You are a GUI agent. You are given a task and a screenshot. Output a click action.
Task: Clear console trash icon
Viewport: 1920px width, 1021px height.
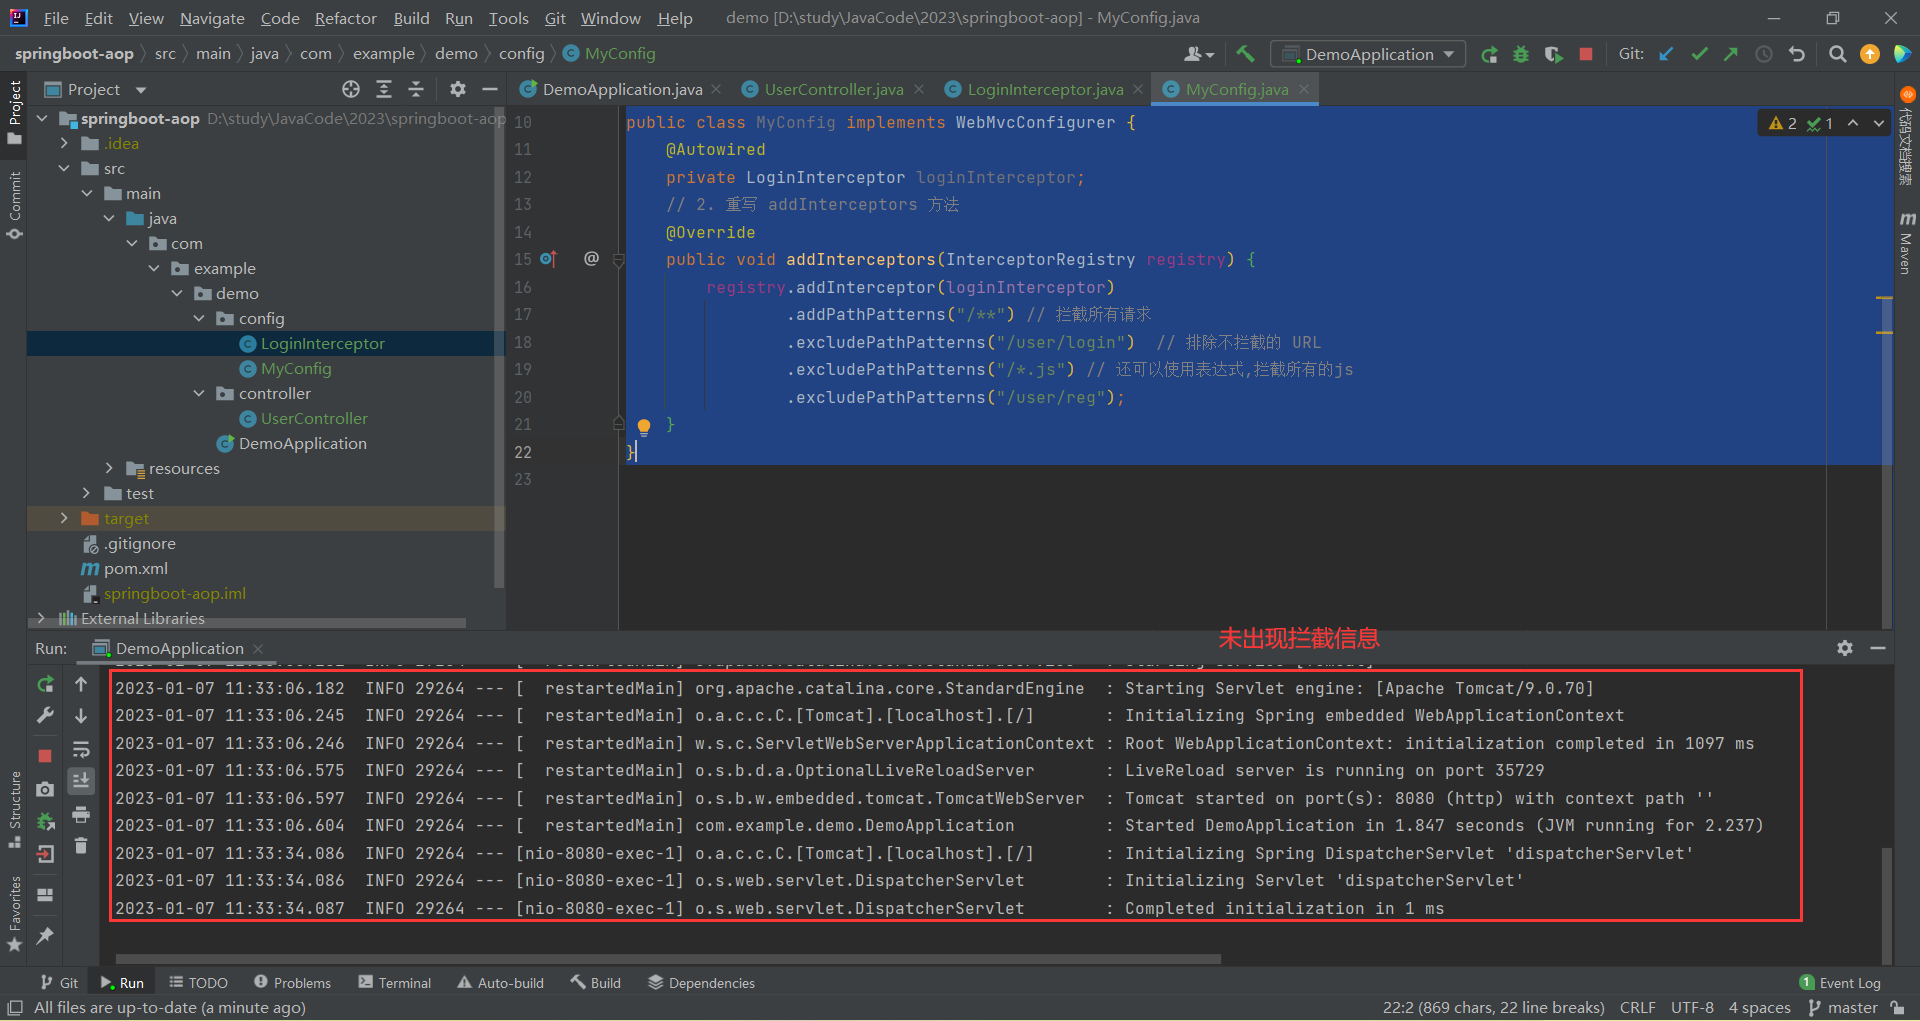pyautogui.click(x=81, y=846)
